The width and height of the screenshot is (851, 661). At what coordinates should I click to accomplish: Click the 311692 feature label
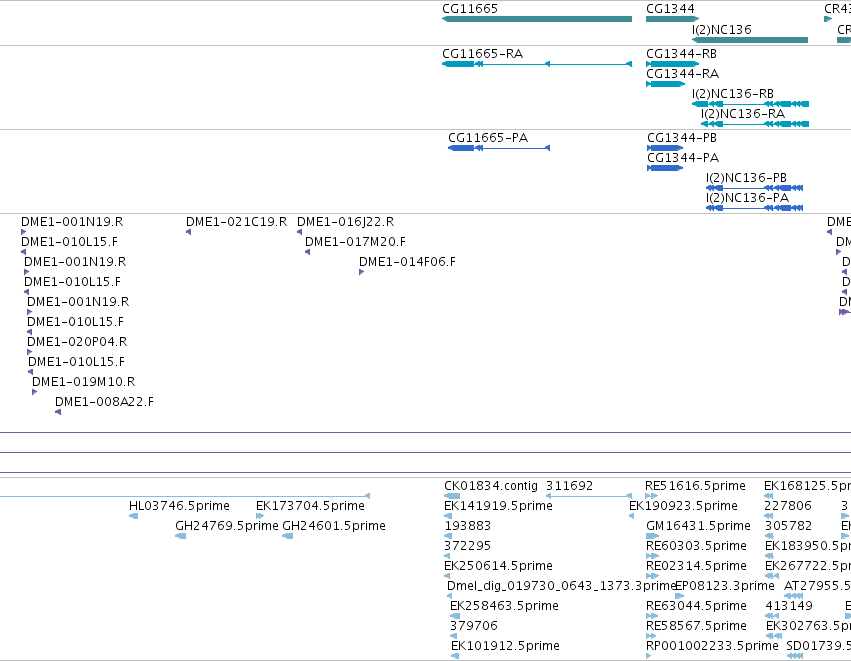(x=569, y=486)
